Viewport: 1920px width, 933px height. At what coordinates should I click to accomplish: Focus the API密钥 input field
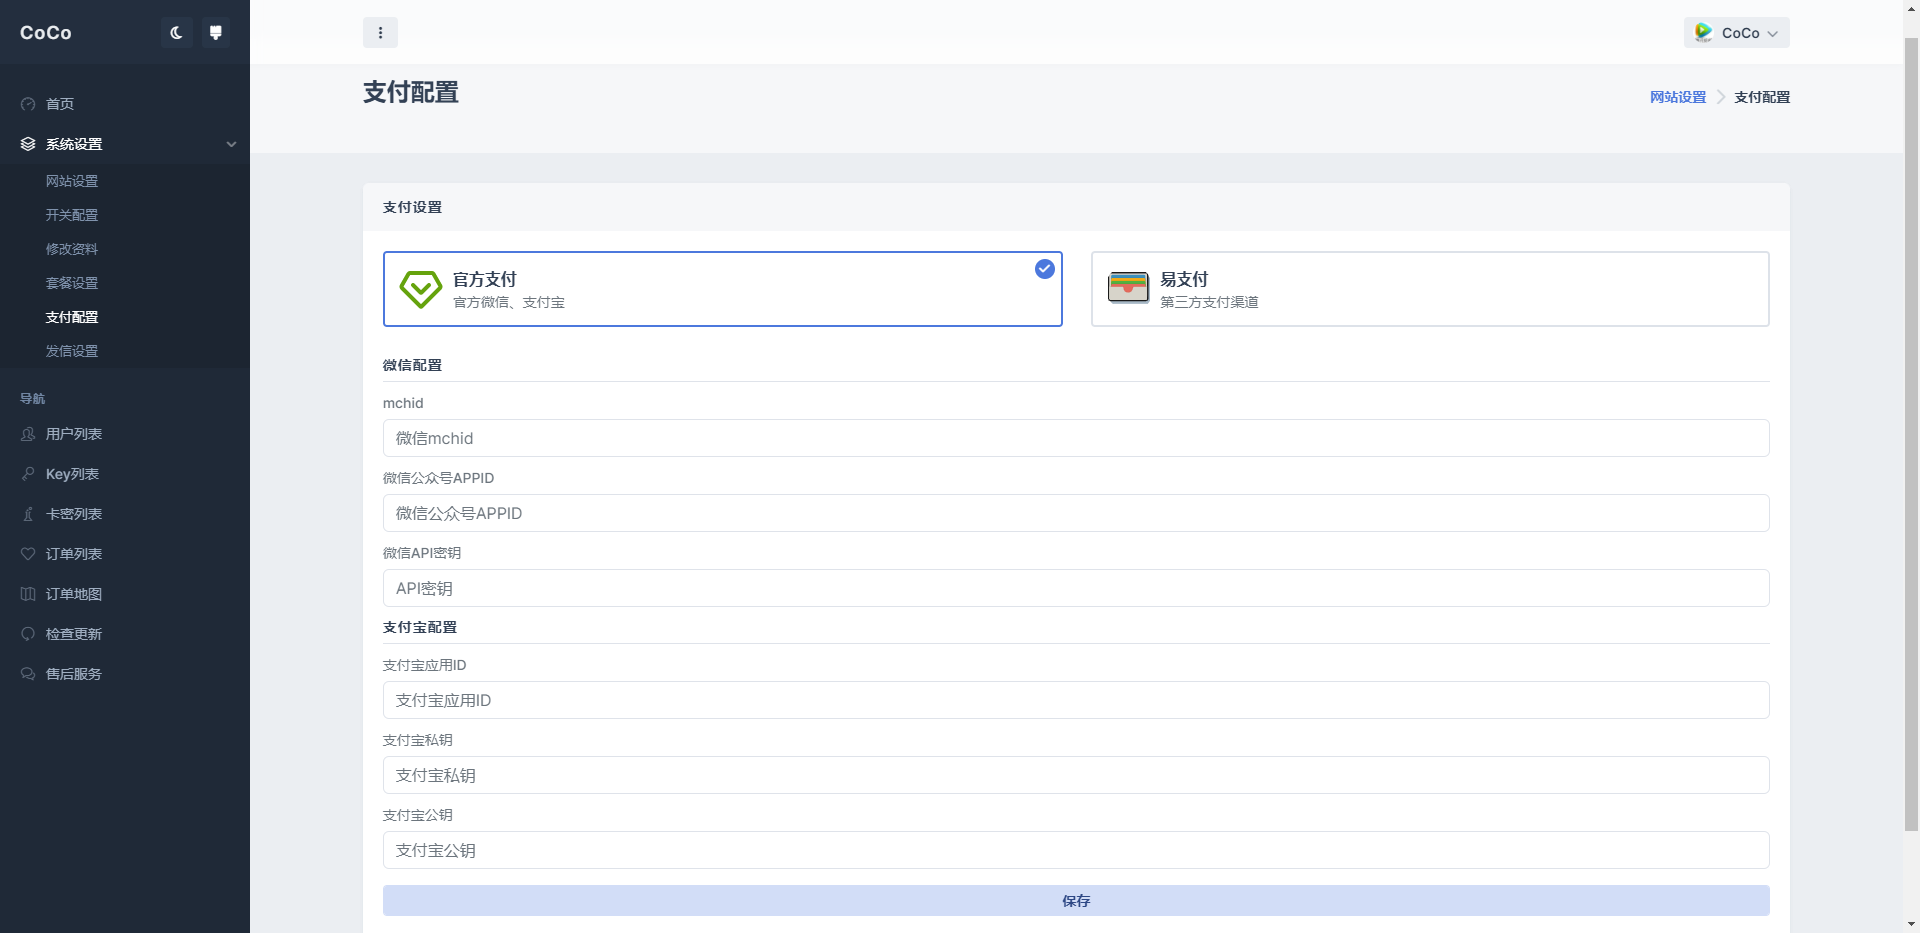pos(1076,588)
